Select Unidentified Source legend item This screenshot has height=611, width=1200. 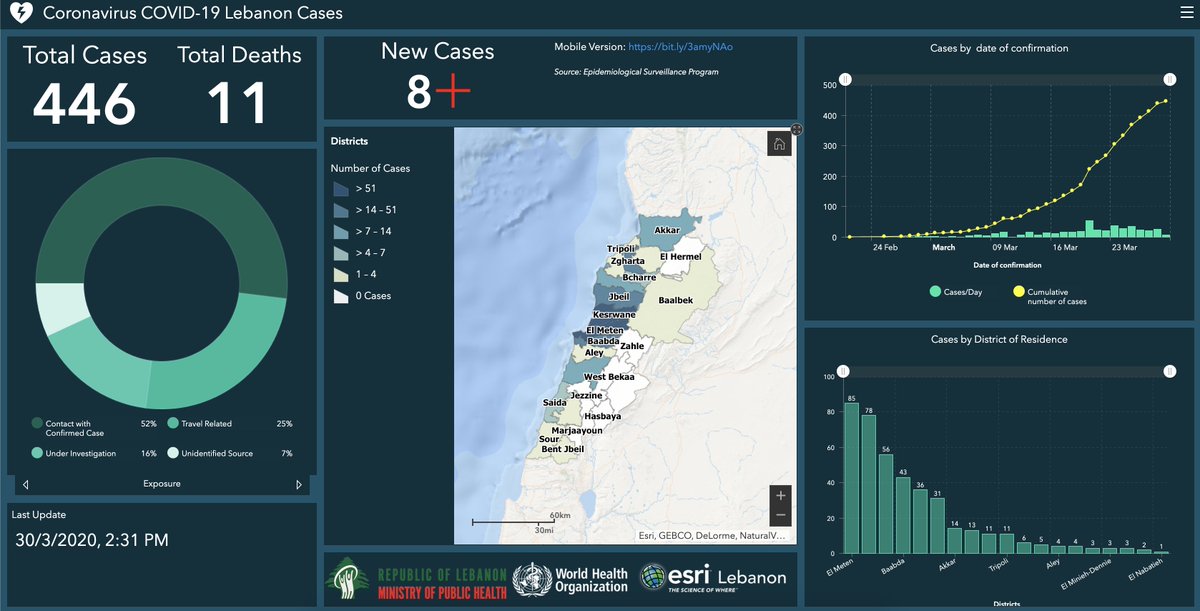230,453
